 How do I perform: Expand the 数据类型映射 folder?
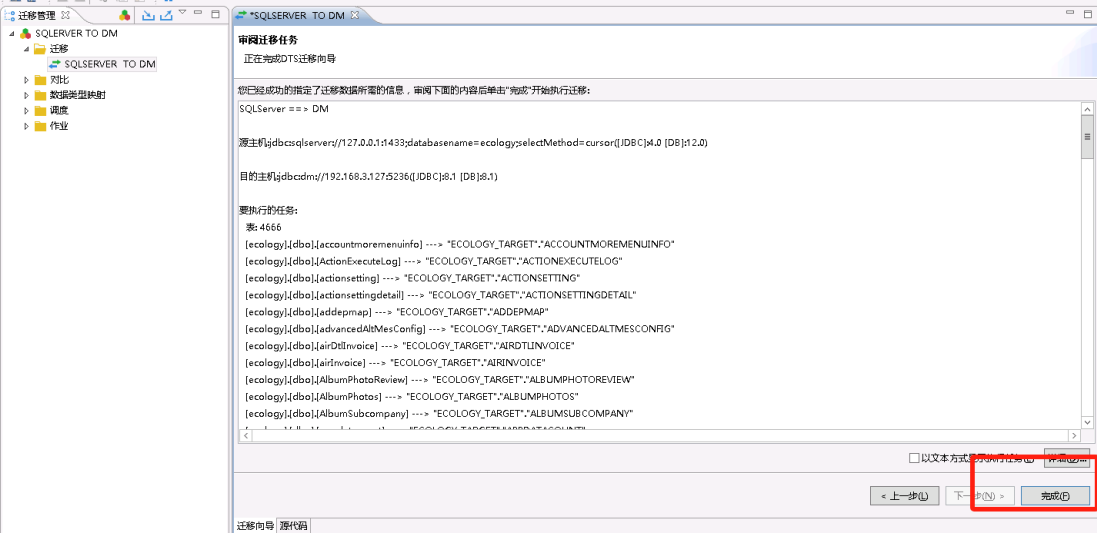[x=26, y=95]
